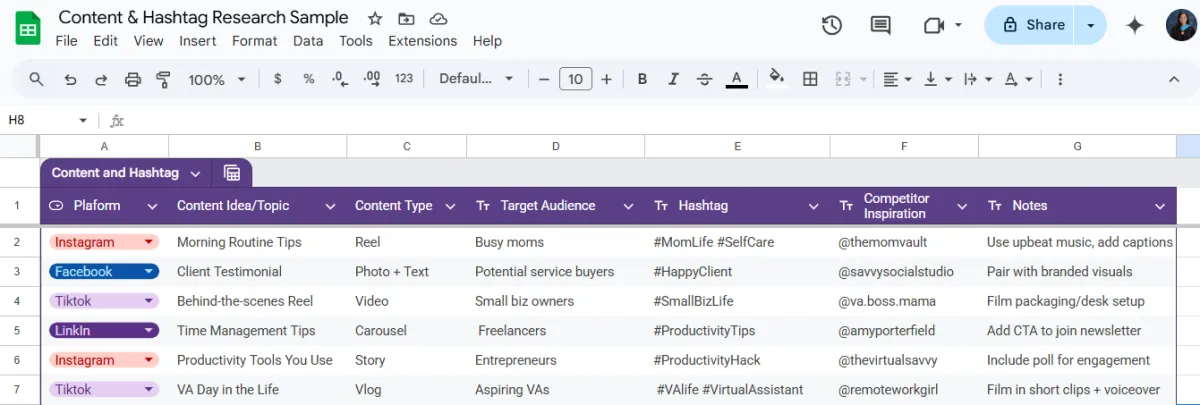Open the font family dropdown
Image resolution: width=1200 pixels, height=405 pixels.
(x=476, y=79)
